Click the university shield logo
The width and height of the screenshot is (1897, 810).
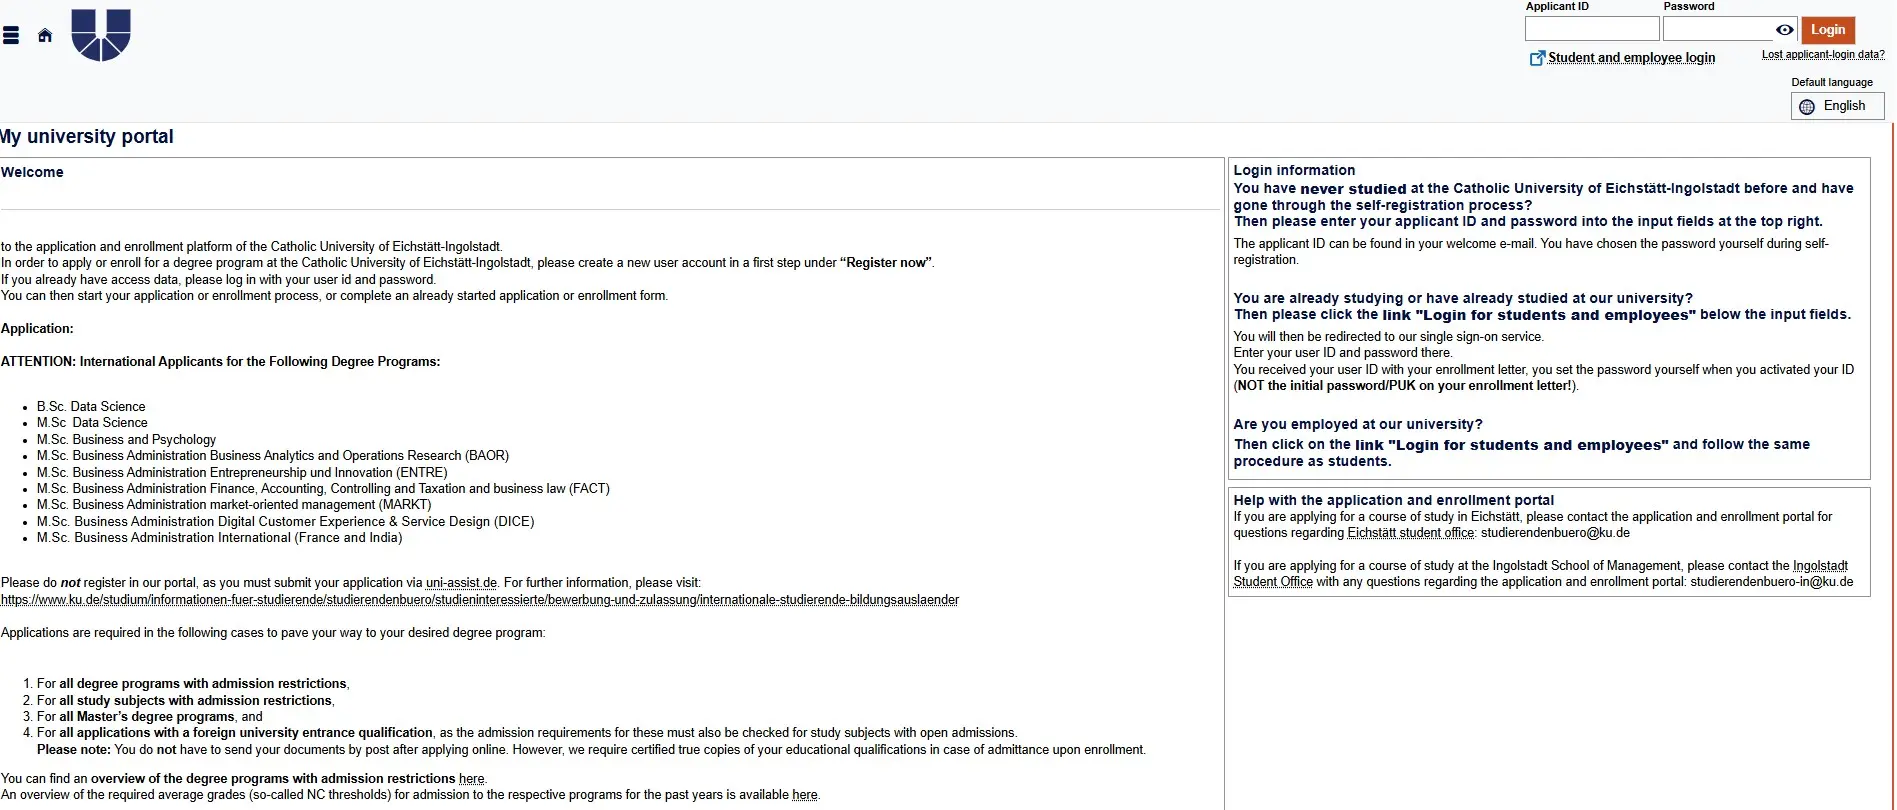101,35
